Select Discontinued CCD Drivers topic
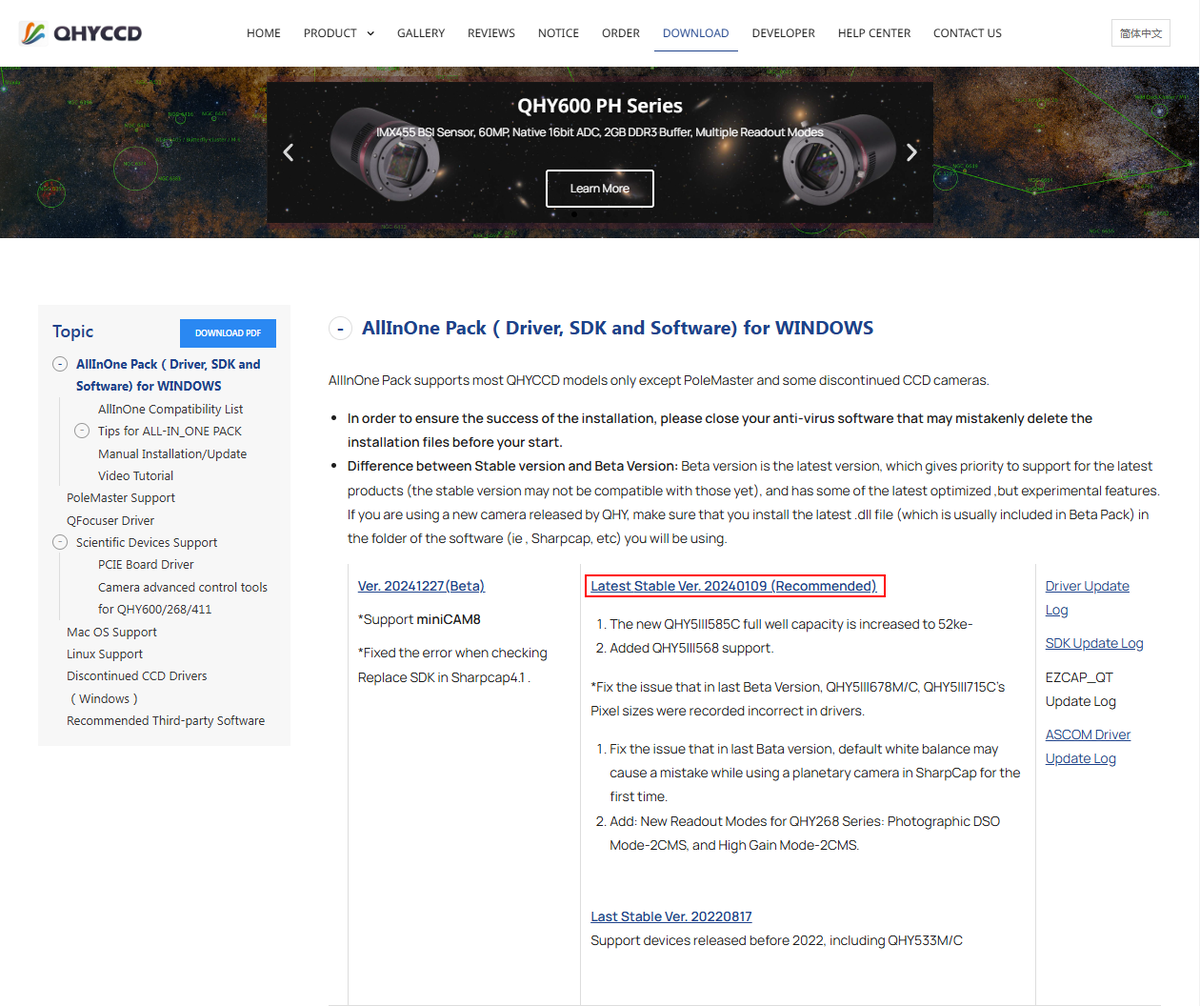Image resolution: width=1200 pixels, height=1006 pixels. click(x=136, y=687)
